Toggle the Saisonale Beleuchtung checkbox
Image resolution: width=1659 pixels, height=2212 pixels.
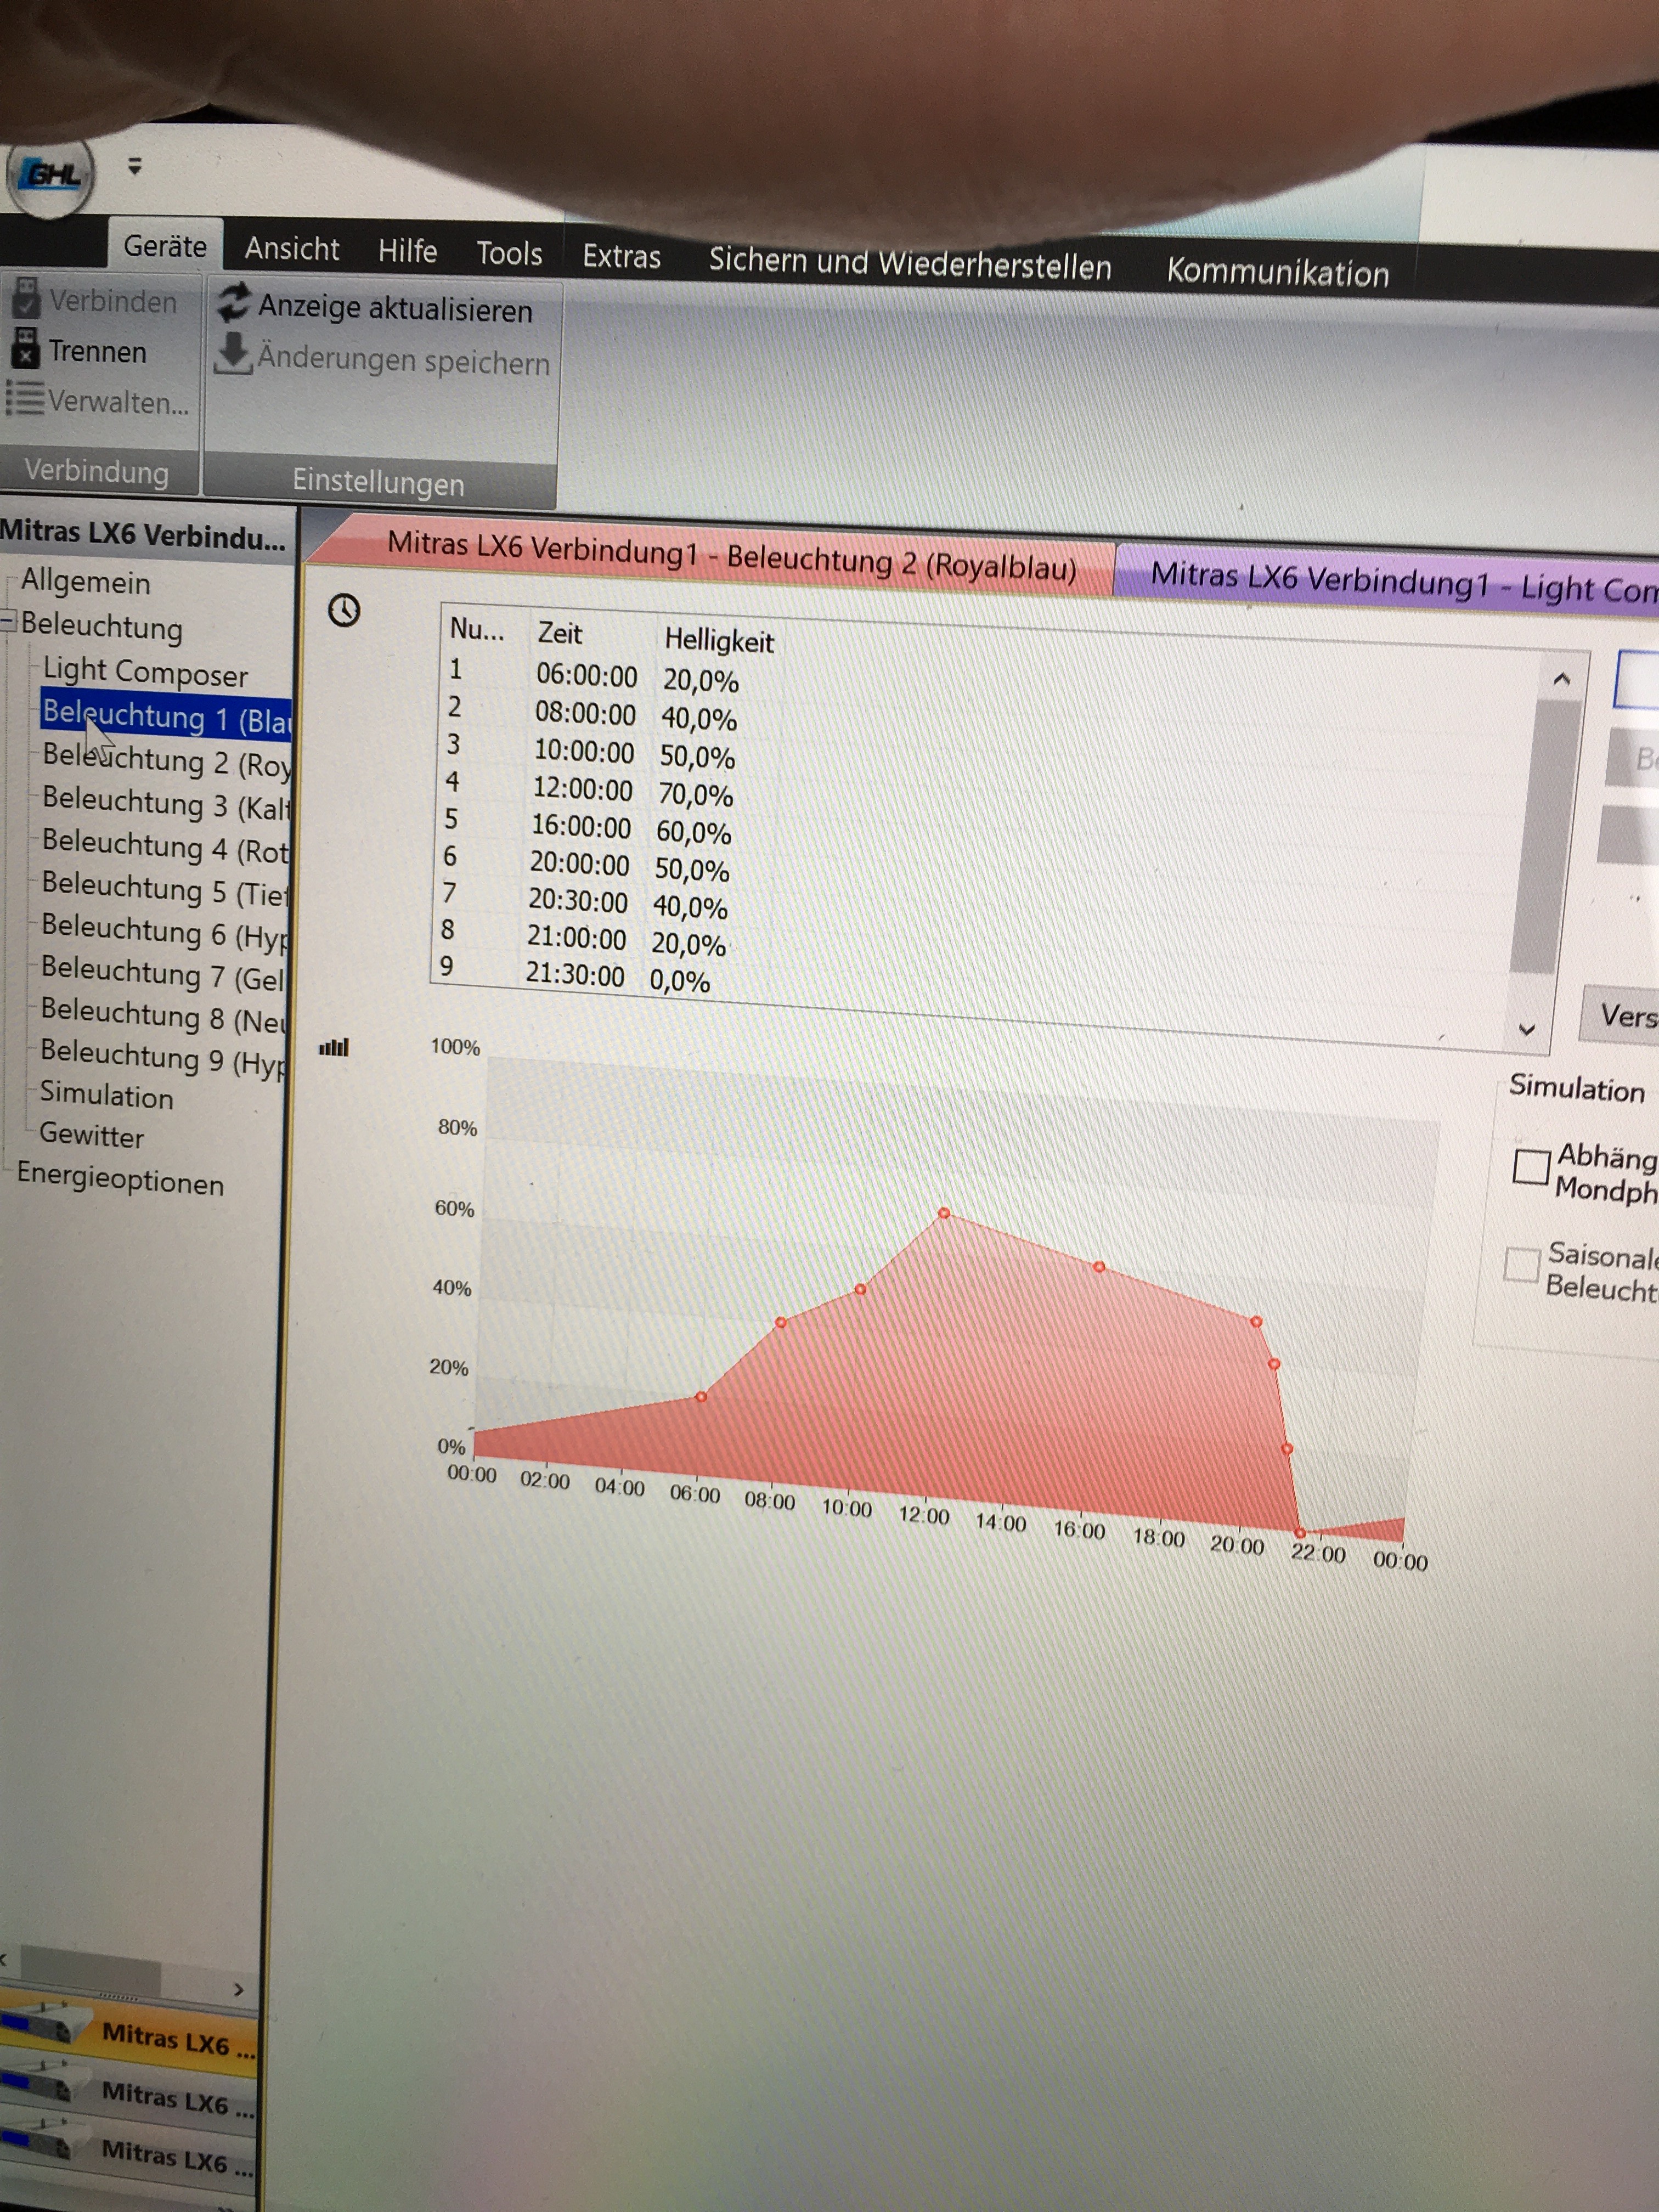click(x=1522, y=1264)
